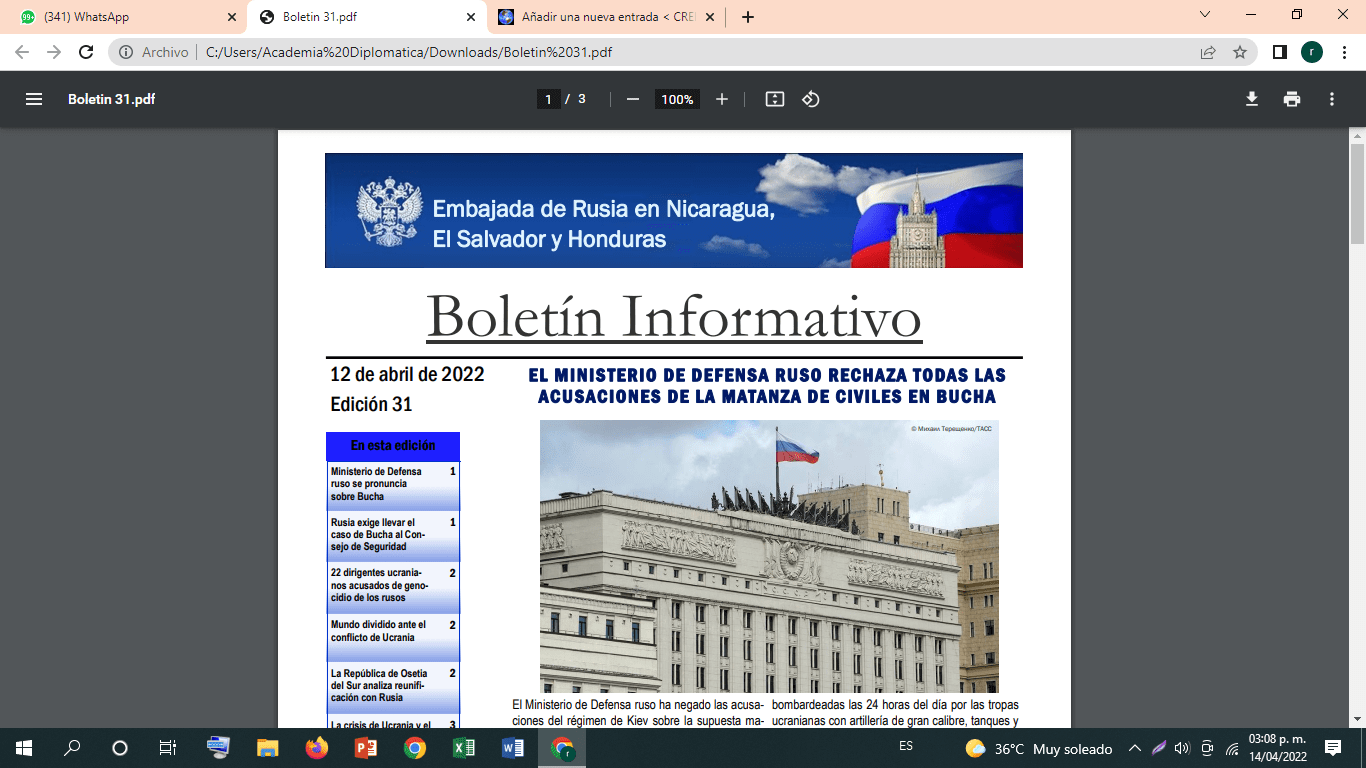The width and height of the screenshot is (1366, 768).
Task: Open PowerPoint from the taskbar
Action: pyautogui.click(x=366, y=748)
